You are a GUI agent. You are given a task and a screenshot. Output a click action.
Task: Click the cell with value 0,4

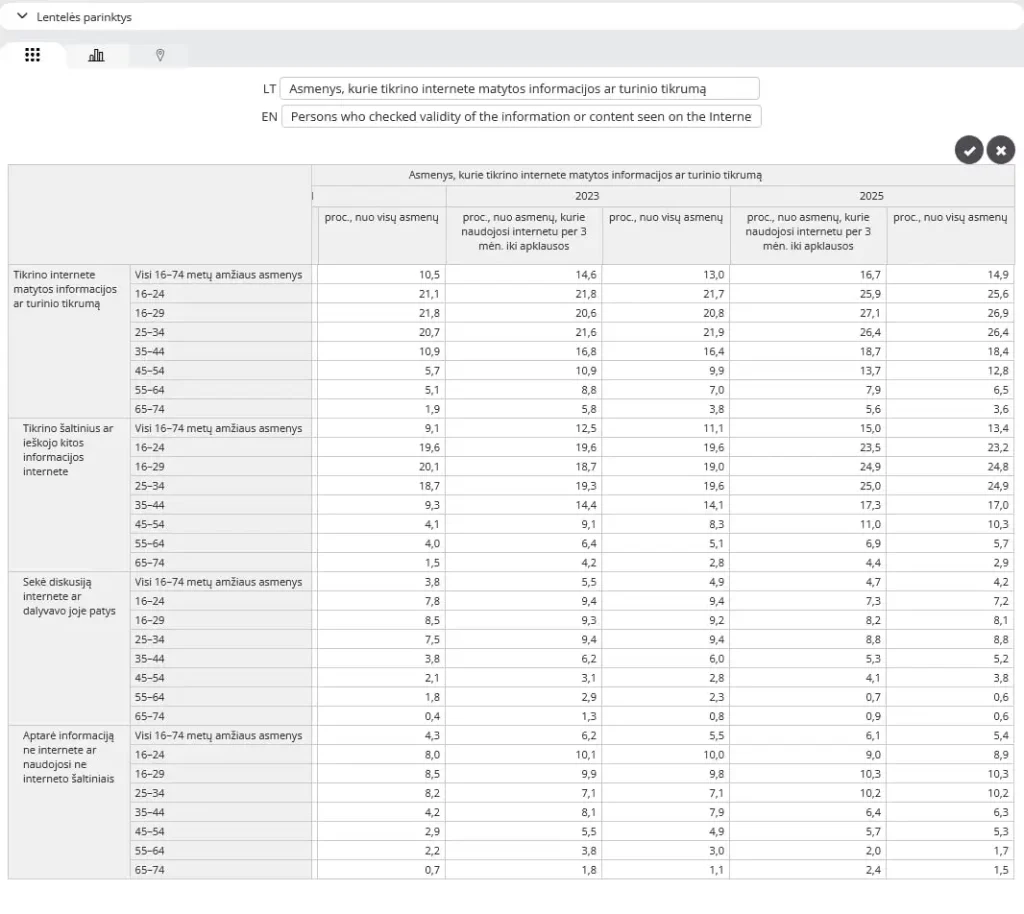[x=381, y=716]
